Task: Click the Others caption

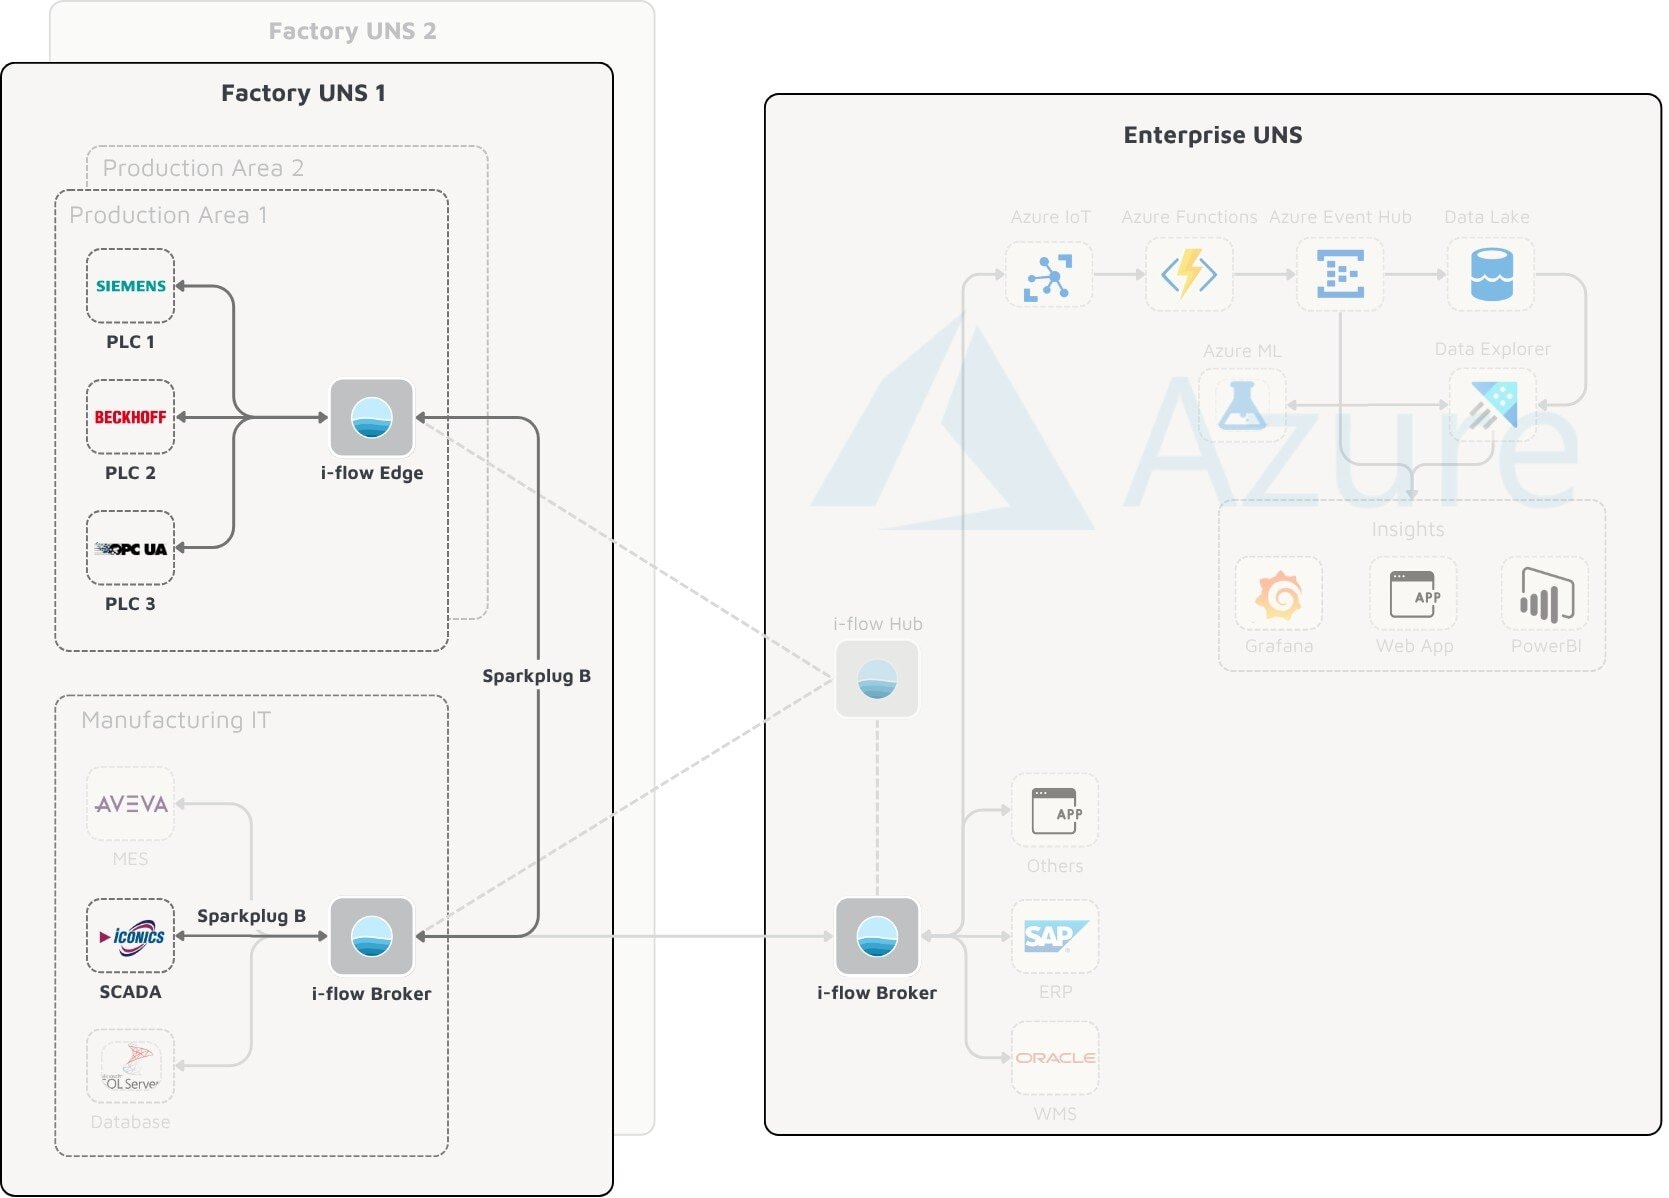Action: click(x=1055, y=866)
